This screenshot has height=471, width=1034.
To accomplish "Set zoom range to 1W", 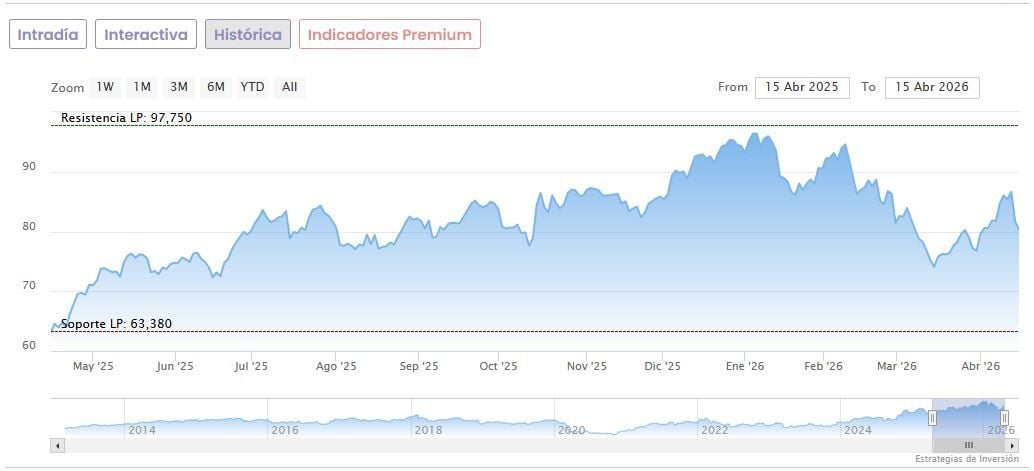I will (105, 87).
